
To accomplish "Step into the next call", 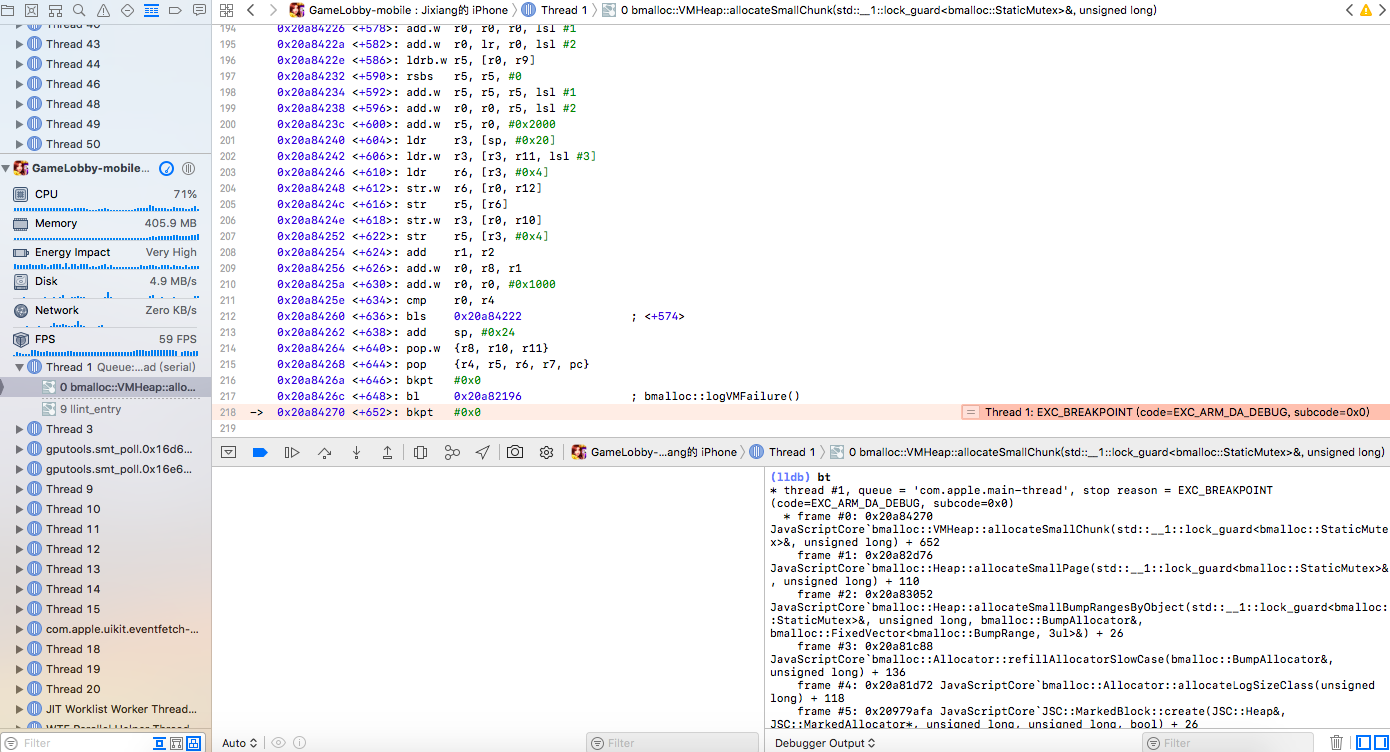I will click(356, 452).
